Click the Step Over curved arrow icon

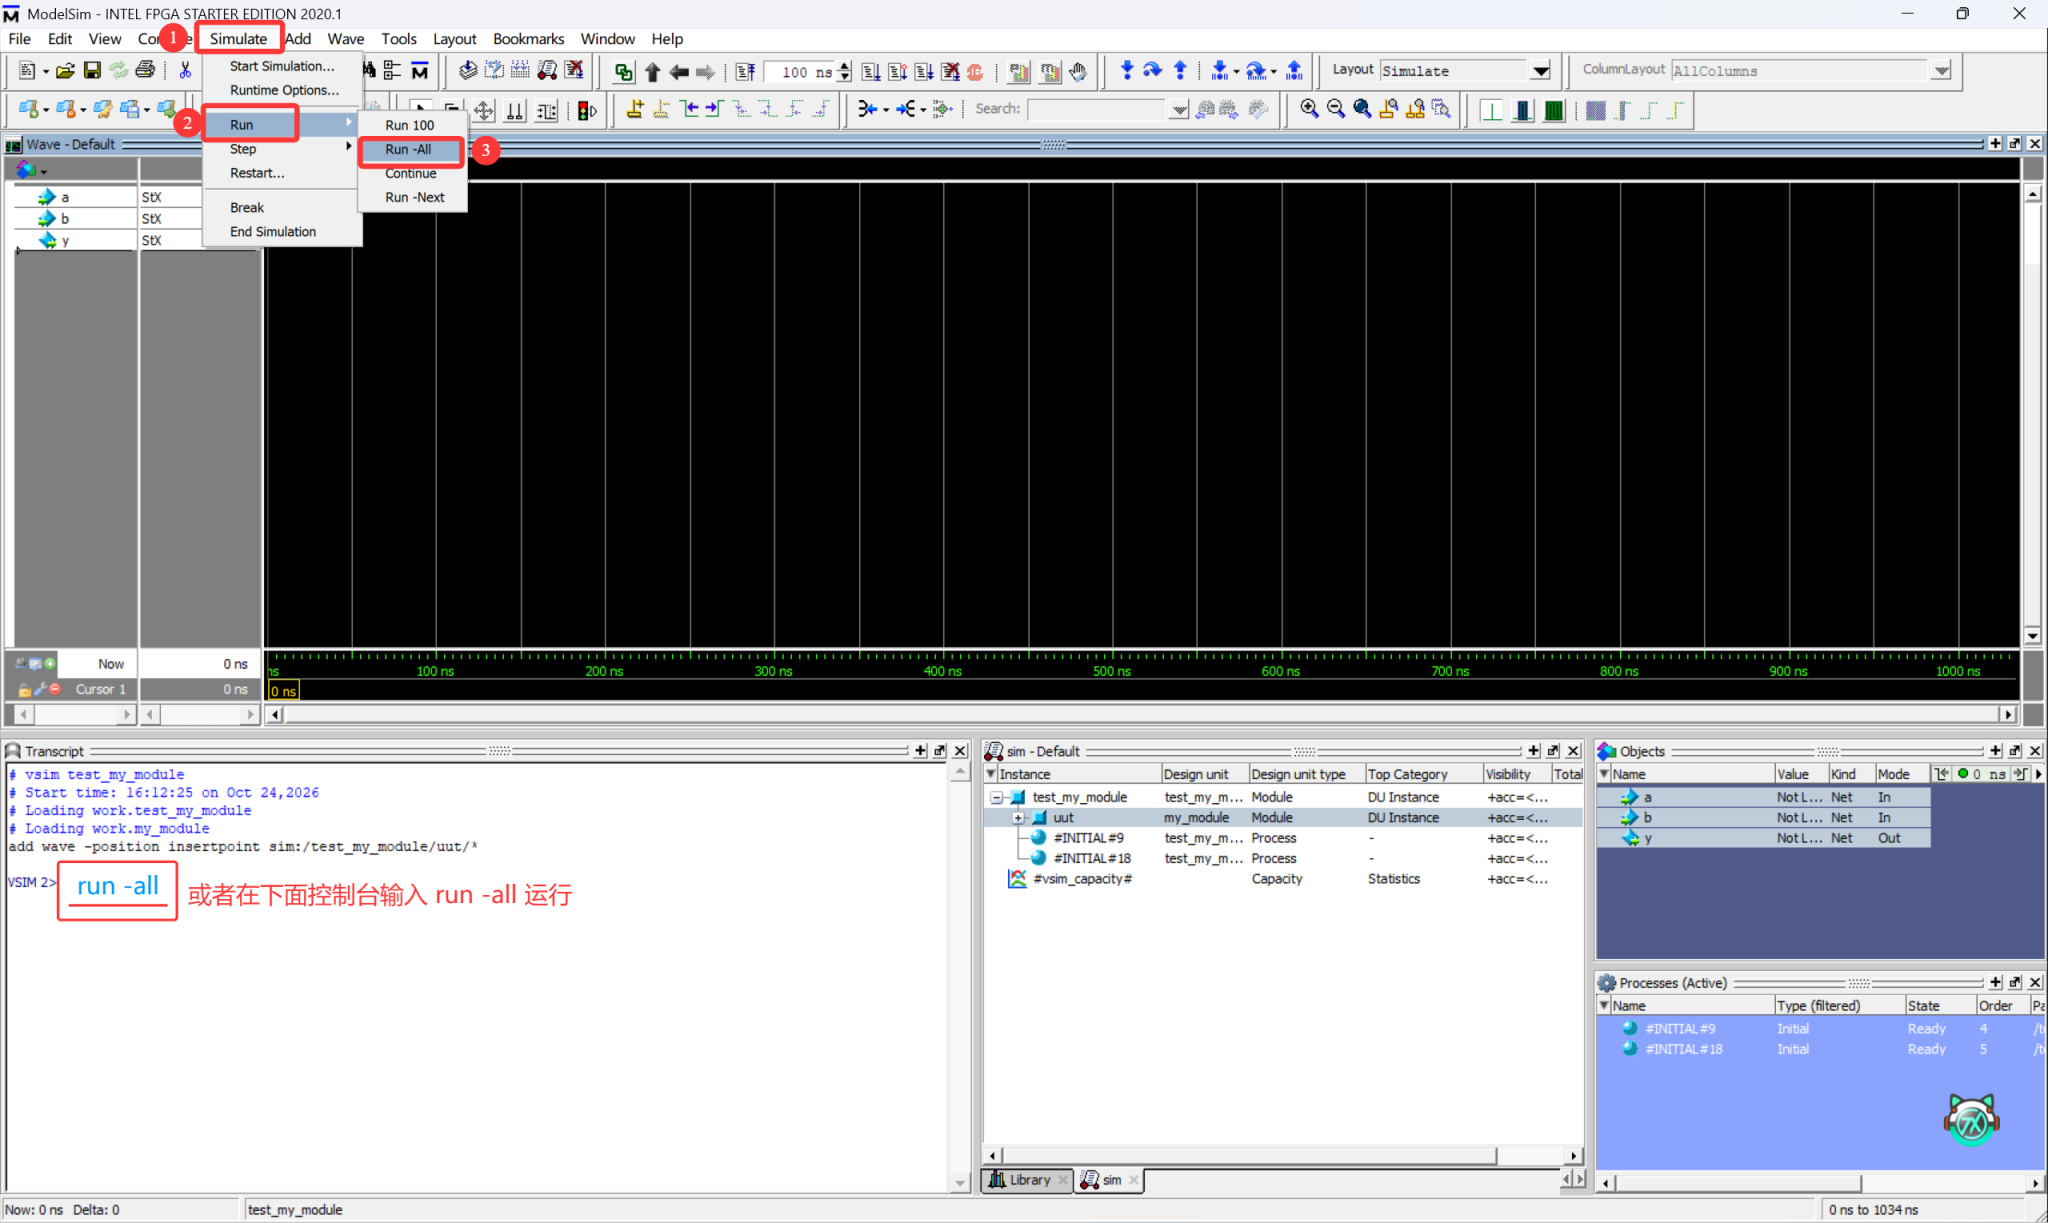(x=1153, y=71)
